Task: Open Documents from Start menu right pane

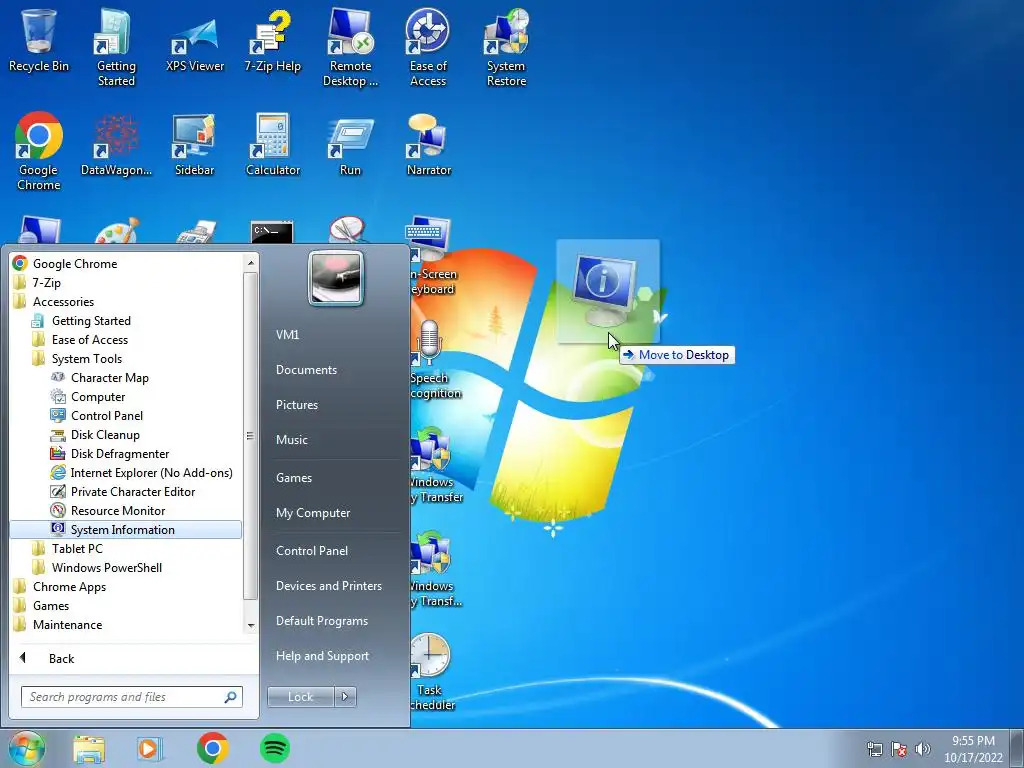Action: pyautogui.click(x=306, y=370)
